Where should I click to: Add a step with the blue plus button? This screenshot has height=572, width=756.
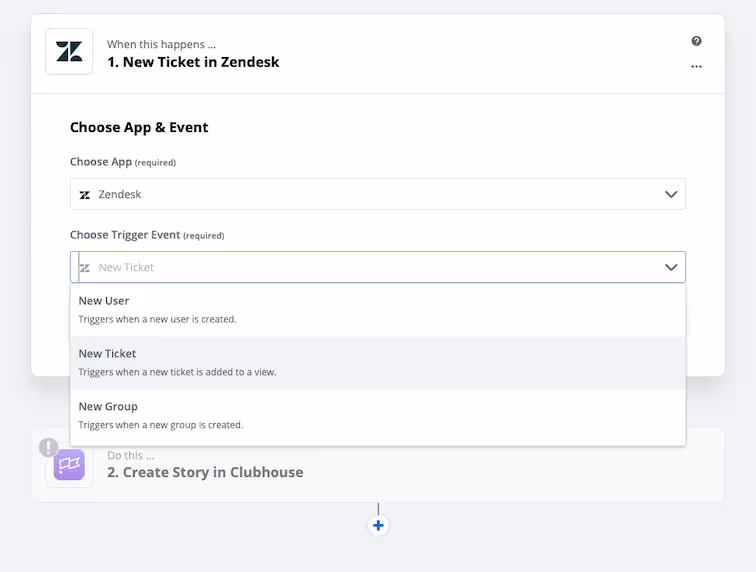(x=378, y=525)
